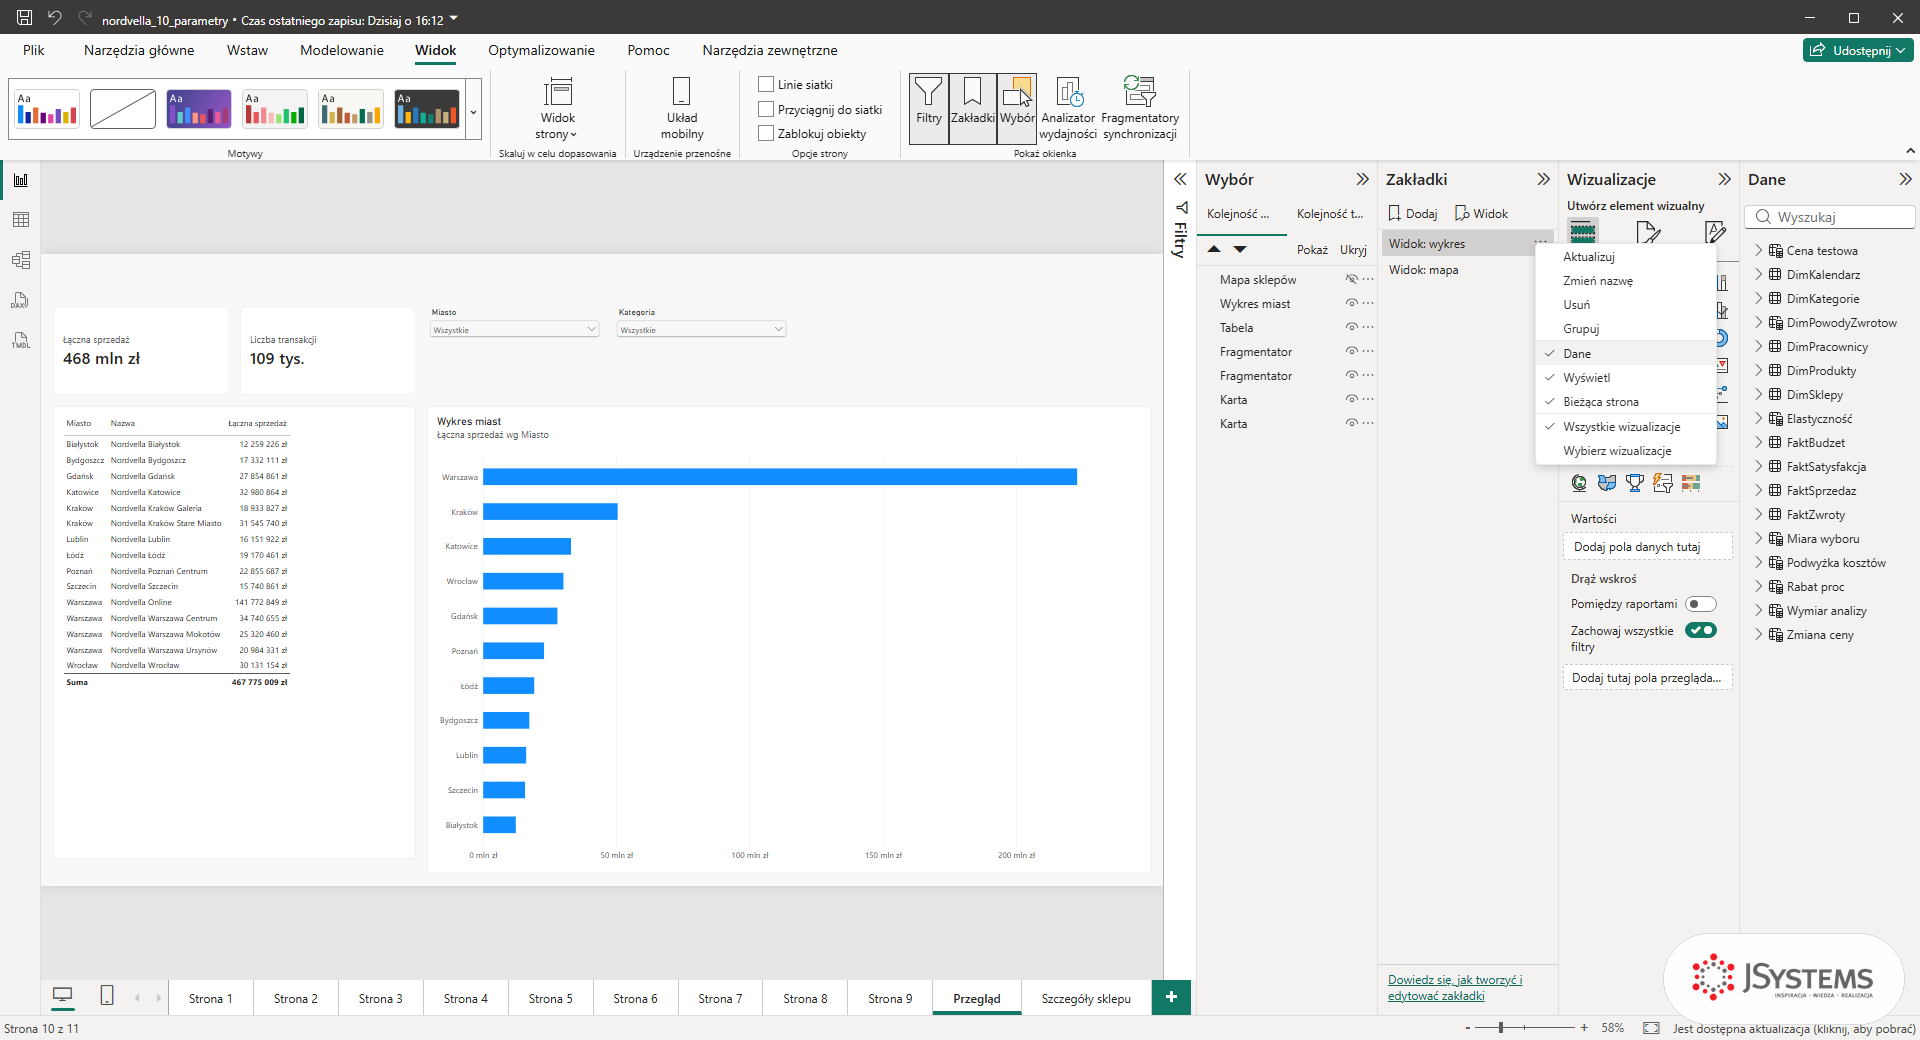Switch to mobile layout icon at bottom
Viewport: 1920px width, 1040px height.
tap(107, 995)
